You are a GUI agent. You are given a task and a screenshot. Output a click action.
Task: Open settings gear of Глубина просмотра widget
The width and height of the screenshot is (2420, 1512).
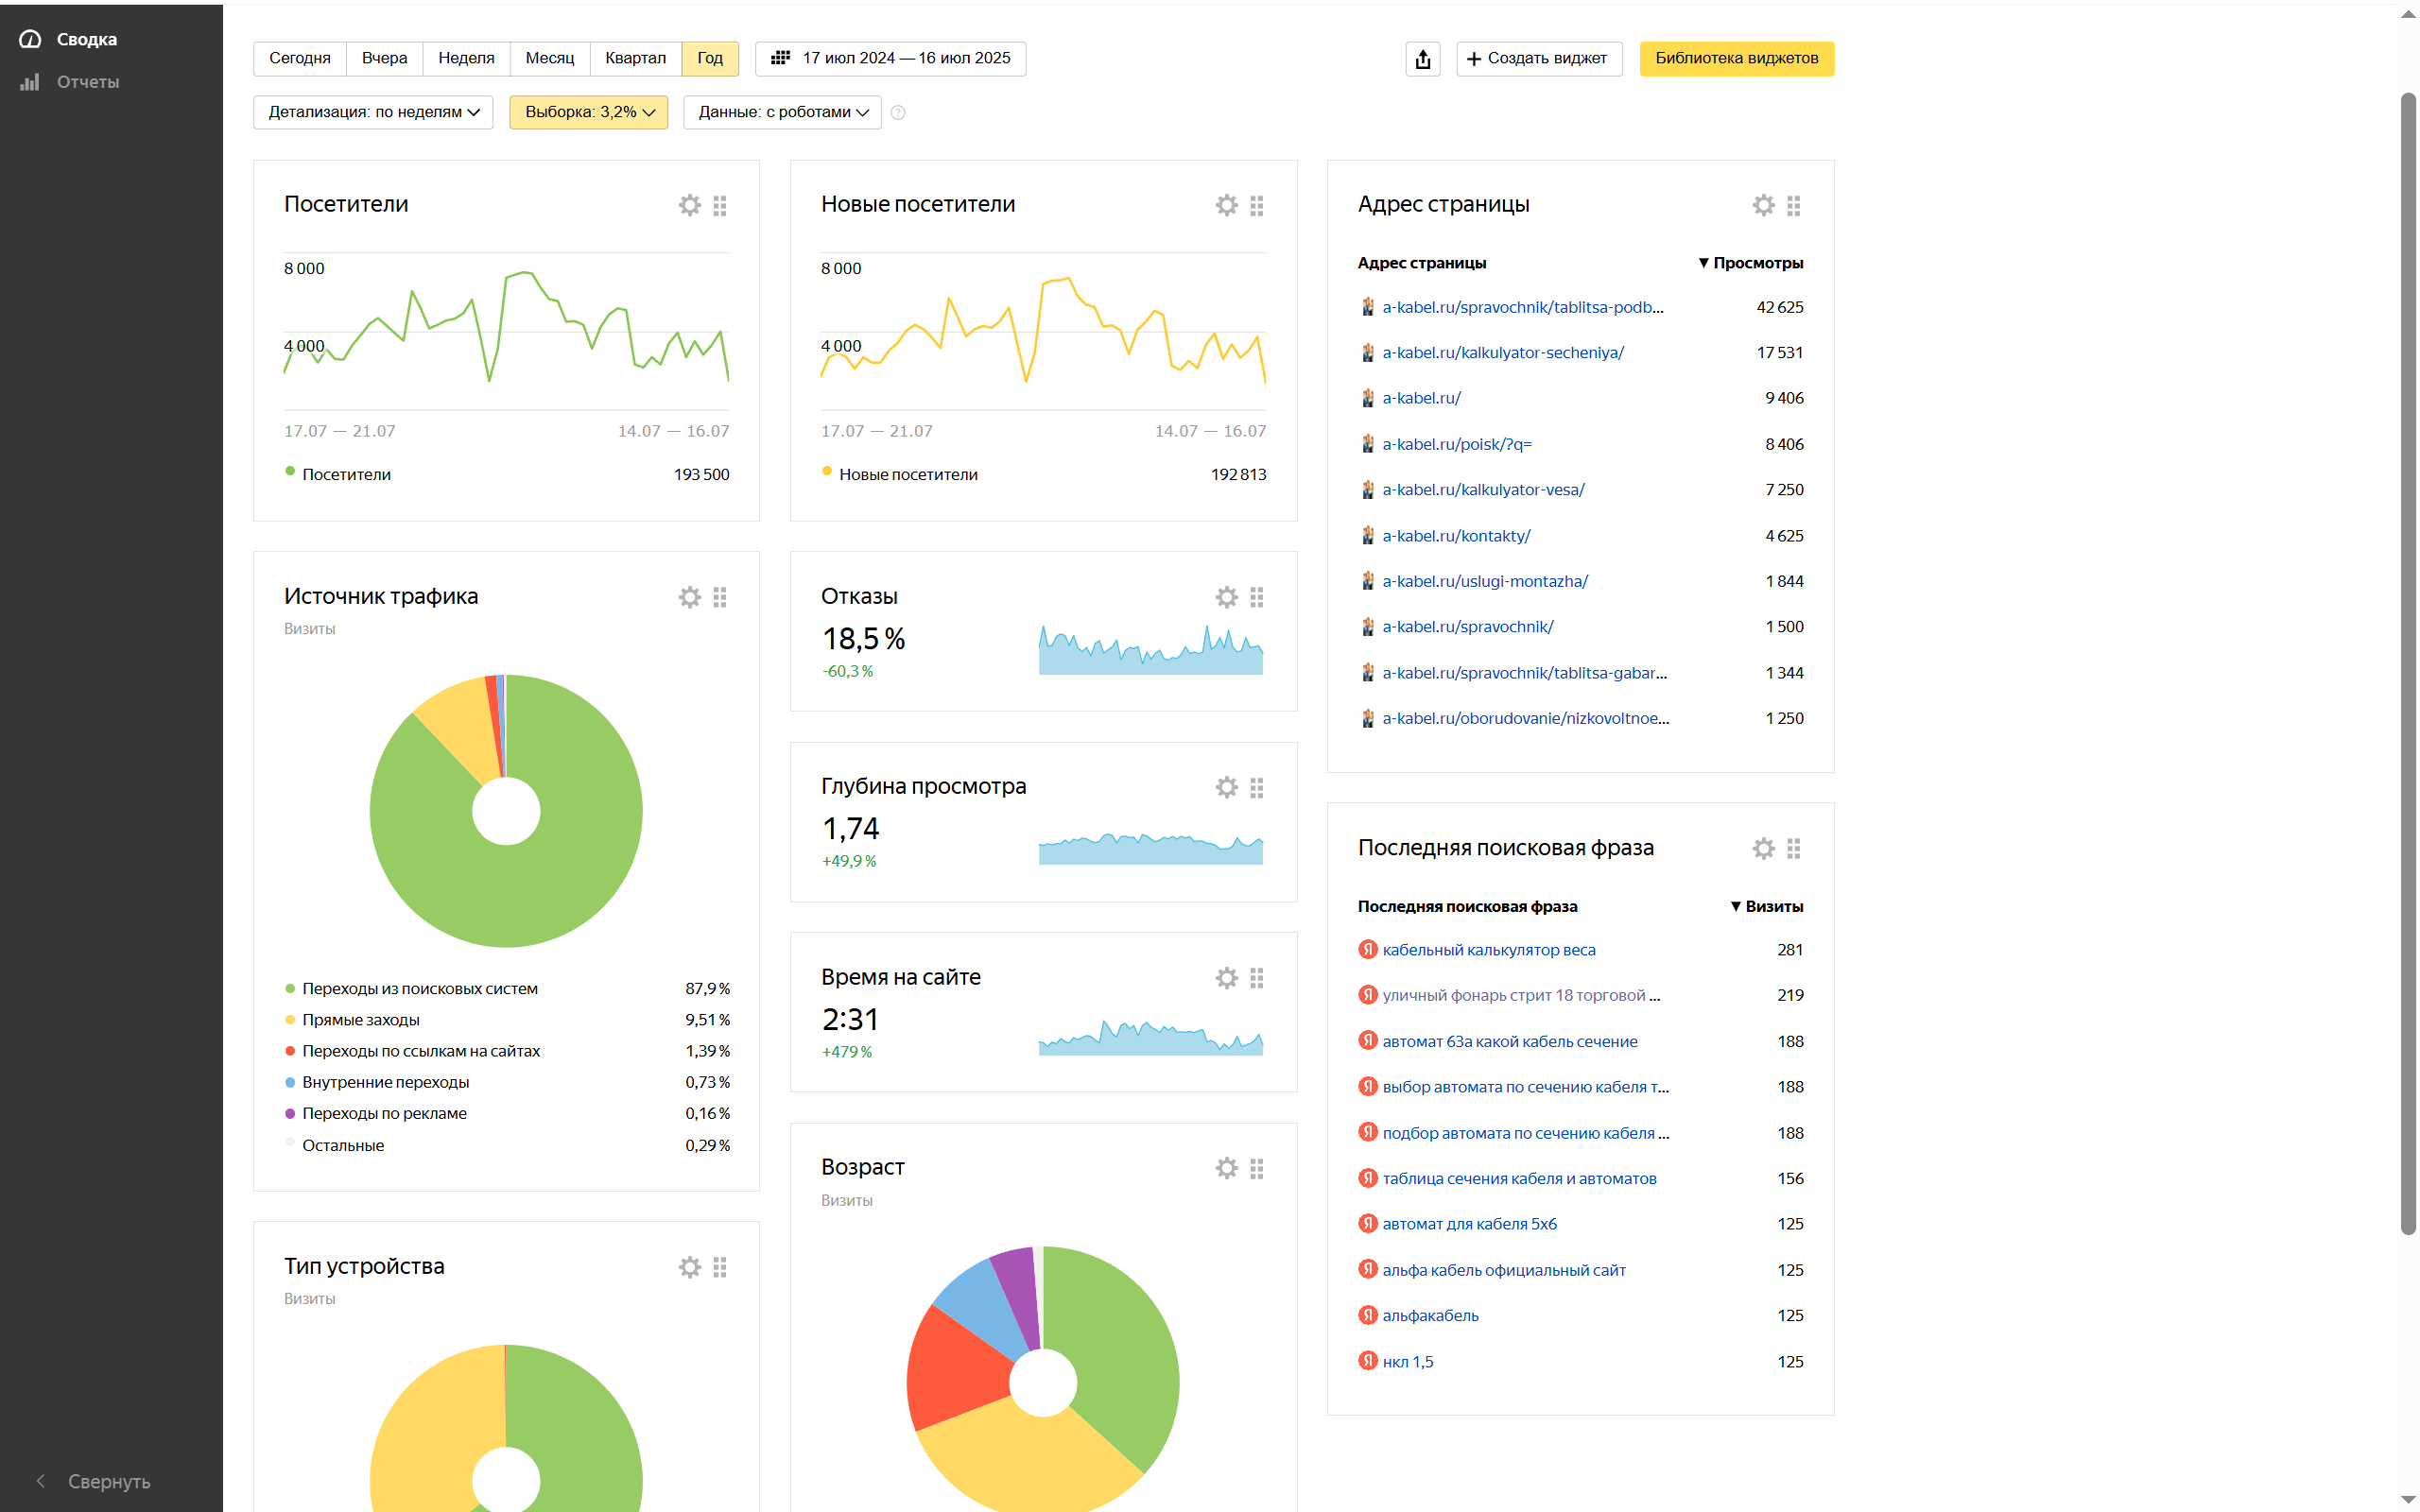point(1227,787)
